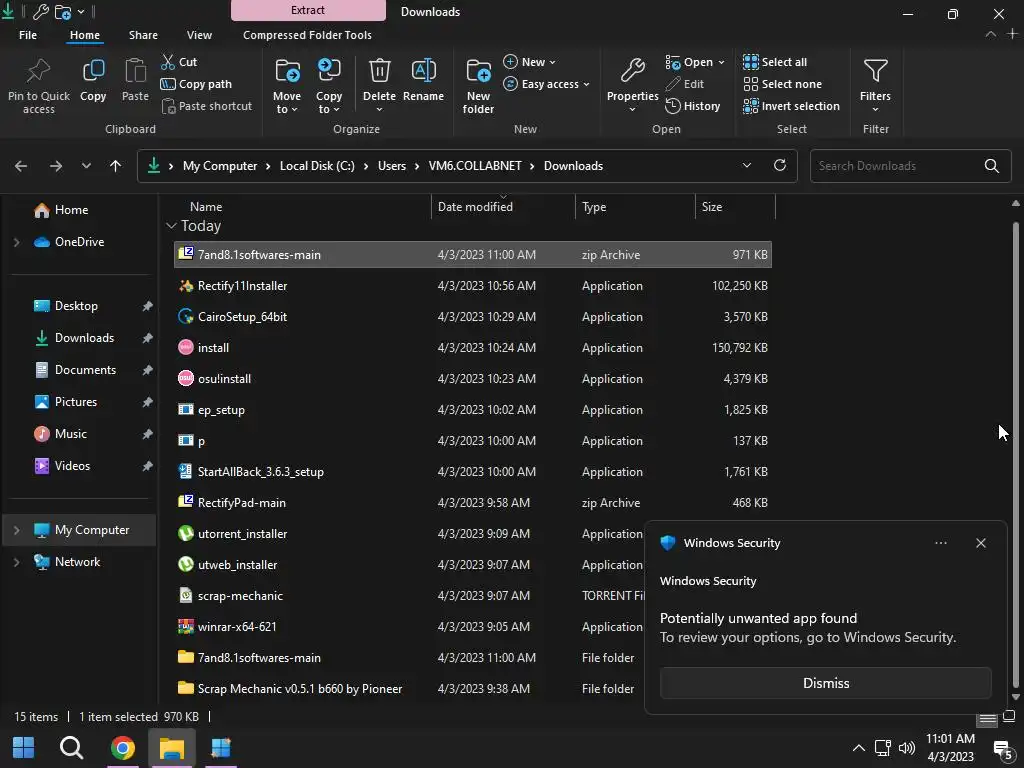Viewport: 1024px width, 768px height.
Task: Open Move to dropdown
Action: click(287, 85)
